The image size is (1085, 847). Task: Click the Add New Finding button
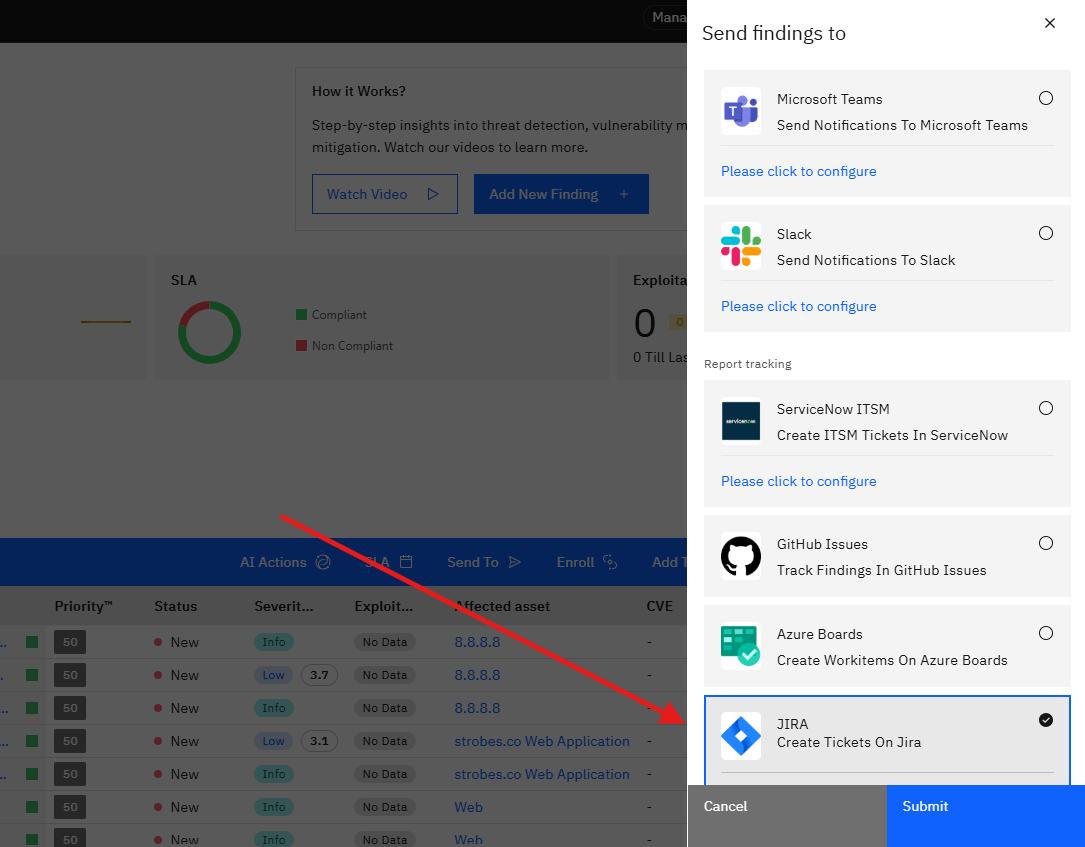561,194
